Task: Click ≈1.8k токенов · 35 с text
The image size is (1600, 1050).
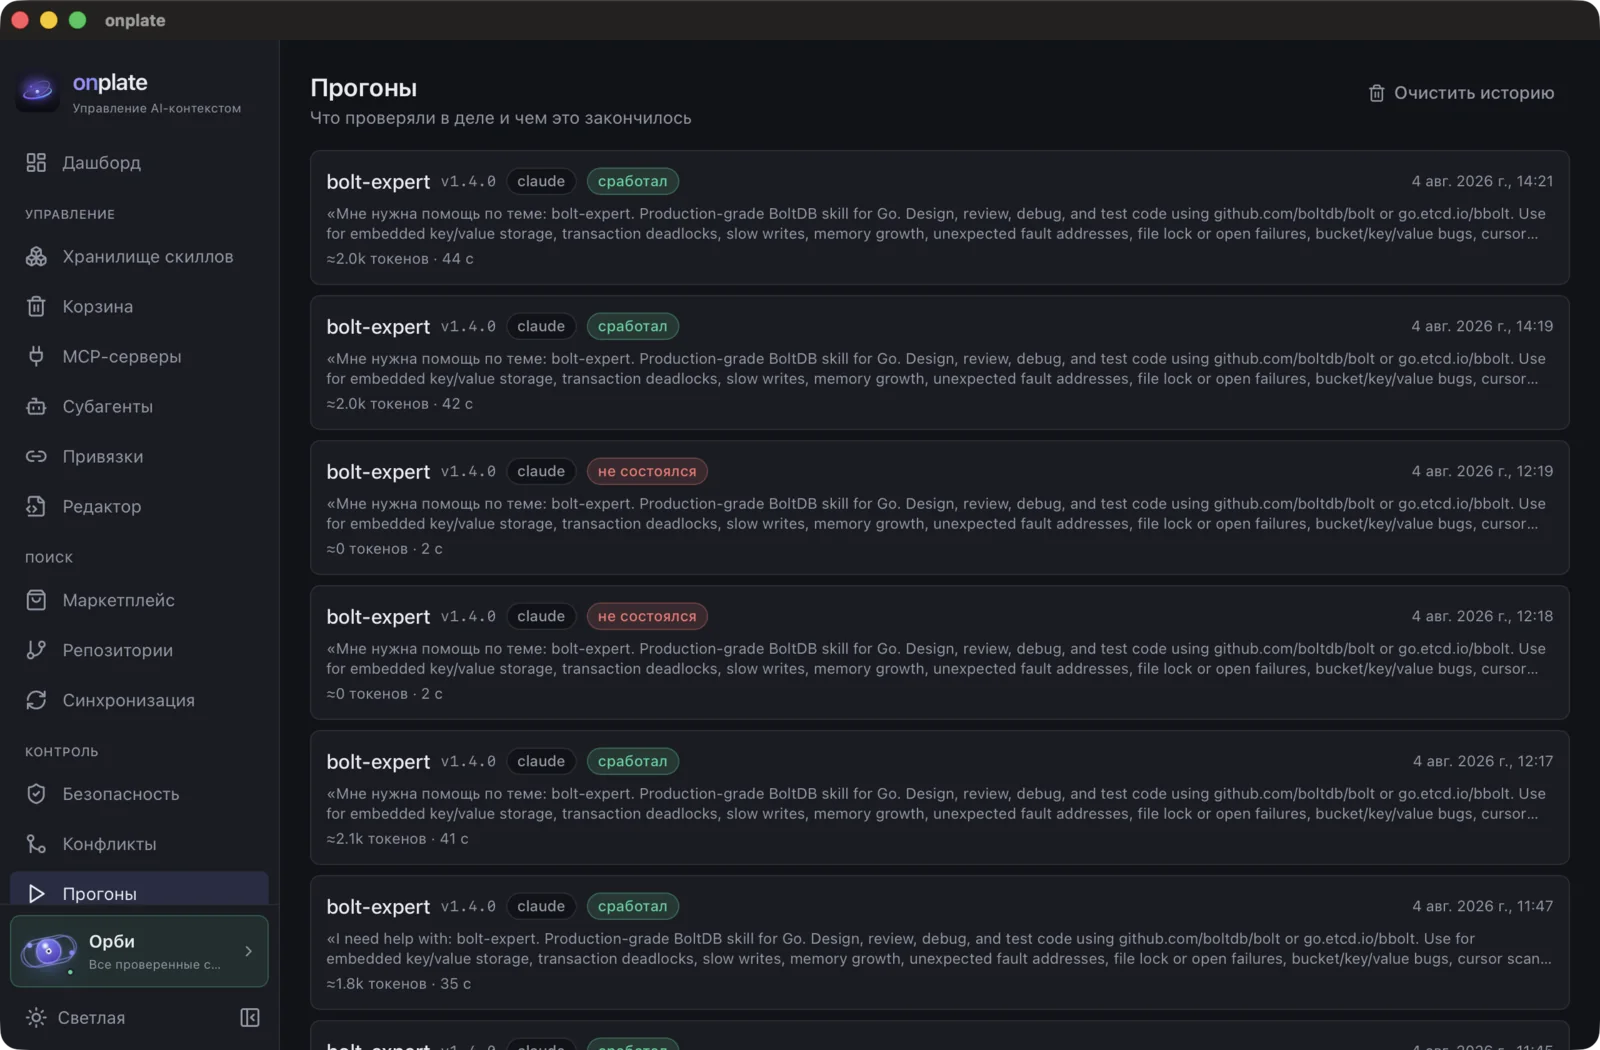Action: click(398, 984)
